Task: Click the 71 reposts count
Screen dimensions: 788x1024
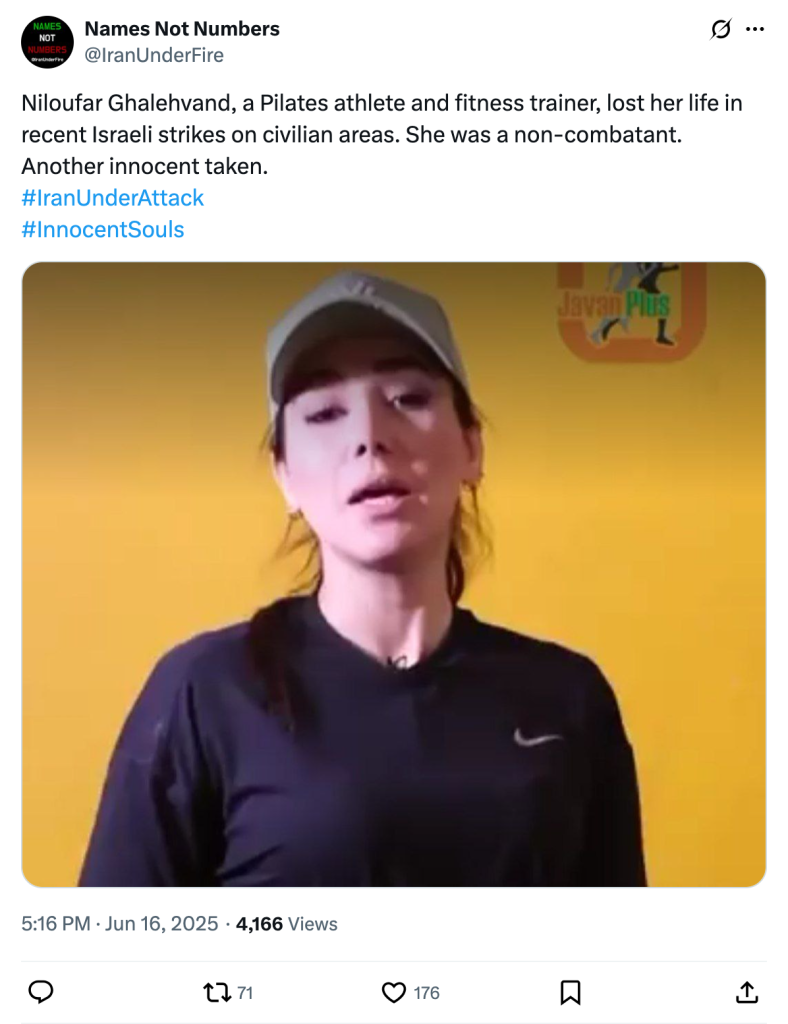Action: (x=245, y=993)
